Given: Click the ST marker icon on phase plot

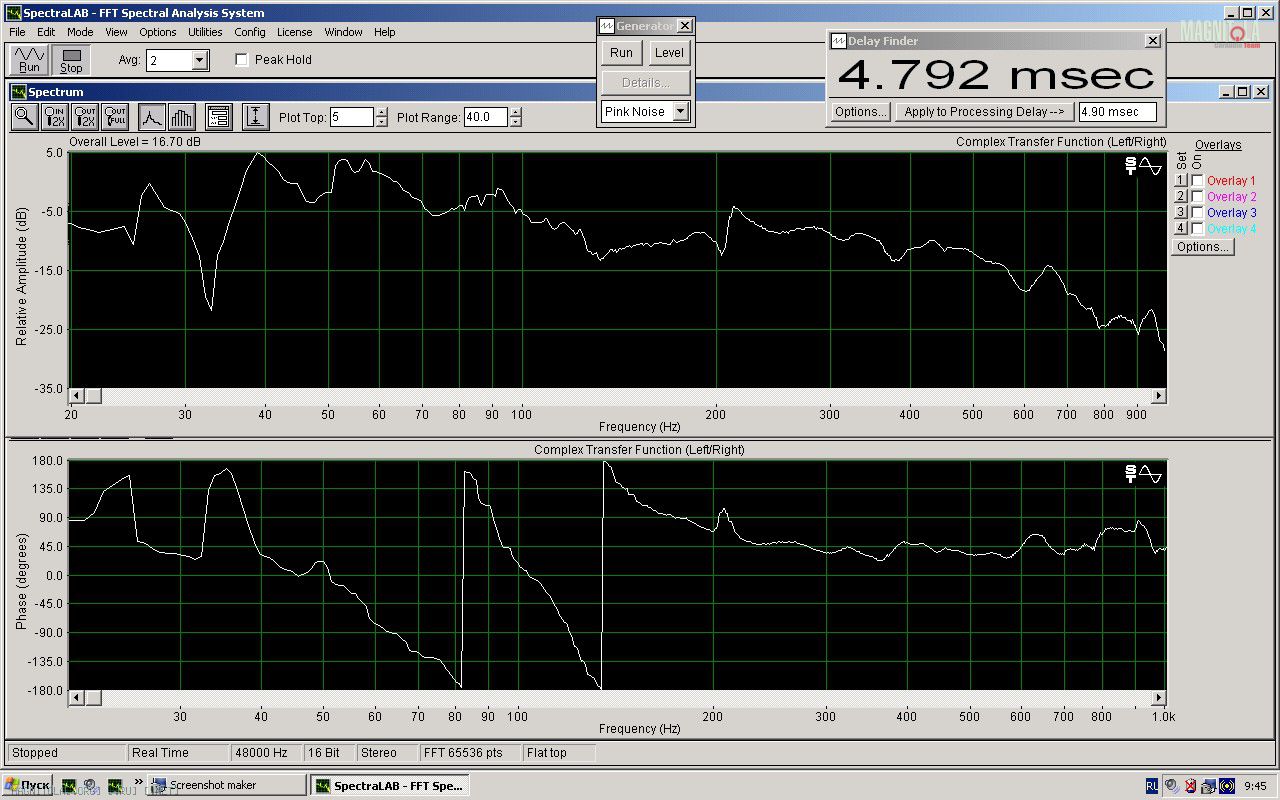Looking at the screenshot, I should click(x=1131, y=474).
